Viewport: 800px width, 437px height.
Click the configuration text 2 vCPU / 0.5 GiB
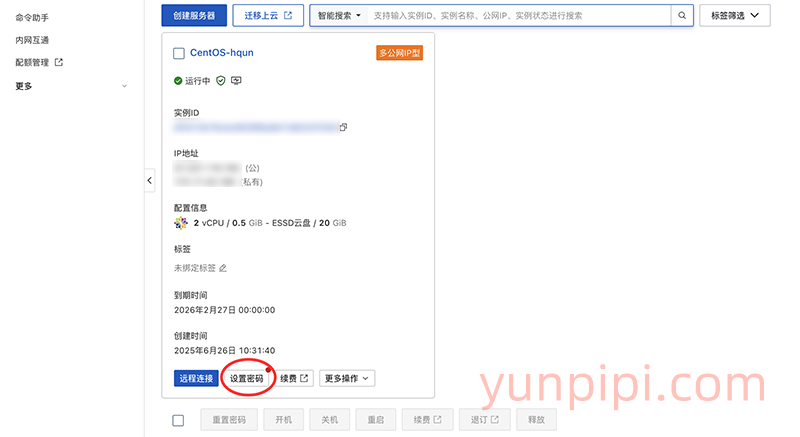[x=228, y=223]
